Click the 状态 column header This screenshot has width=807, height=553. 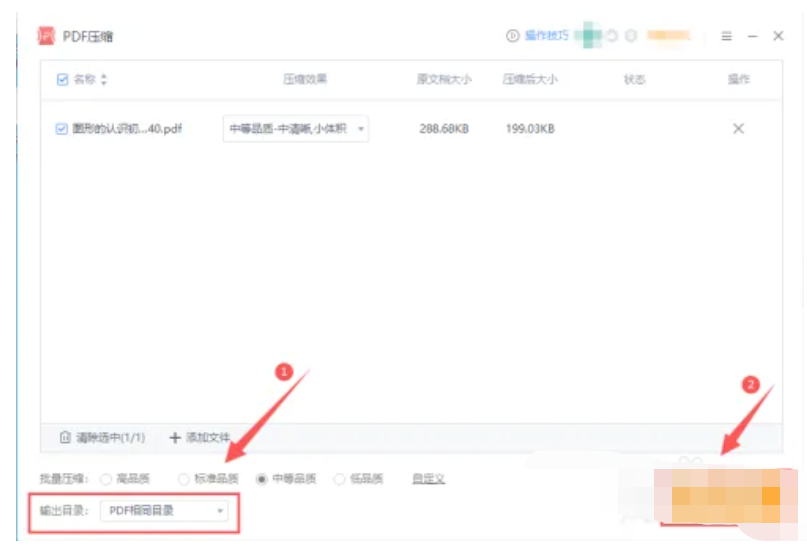634,79
